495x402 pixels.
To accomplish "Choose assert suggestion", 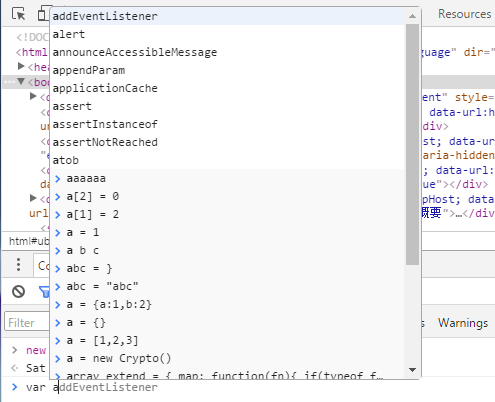I will [227, 106].
